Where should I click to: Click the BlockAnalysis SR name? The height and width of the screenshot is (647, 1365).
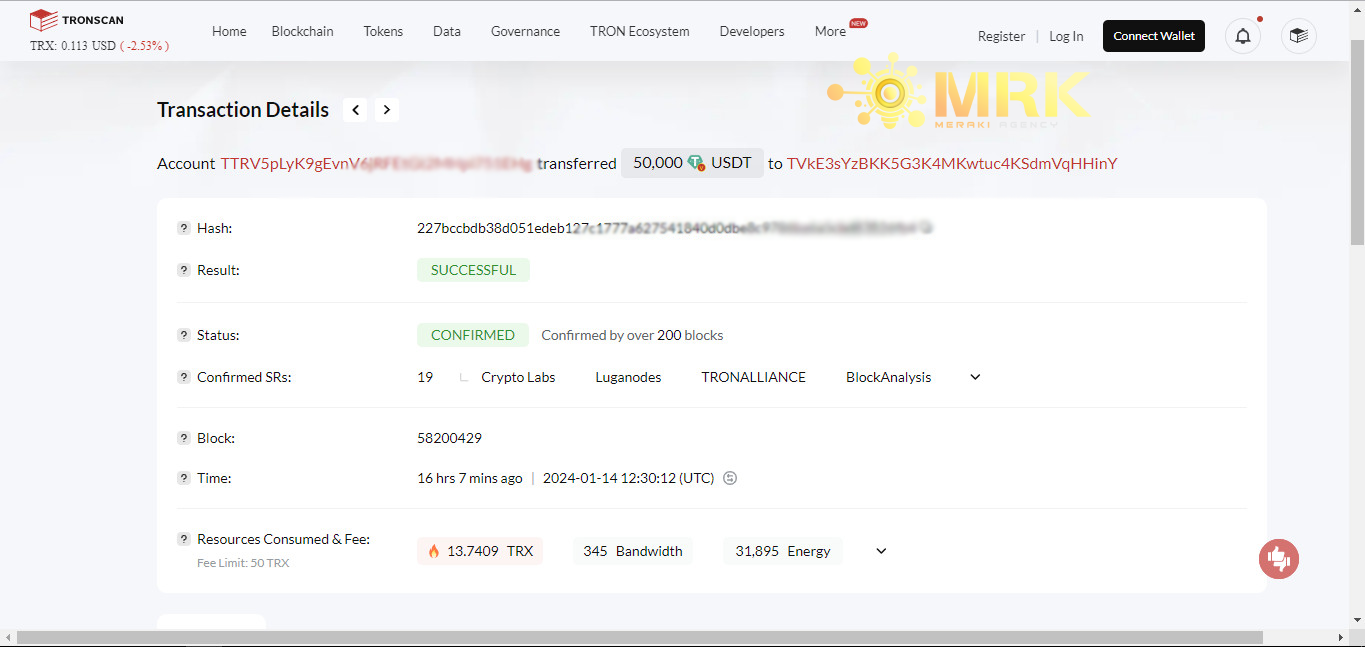pos(888,377)
